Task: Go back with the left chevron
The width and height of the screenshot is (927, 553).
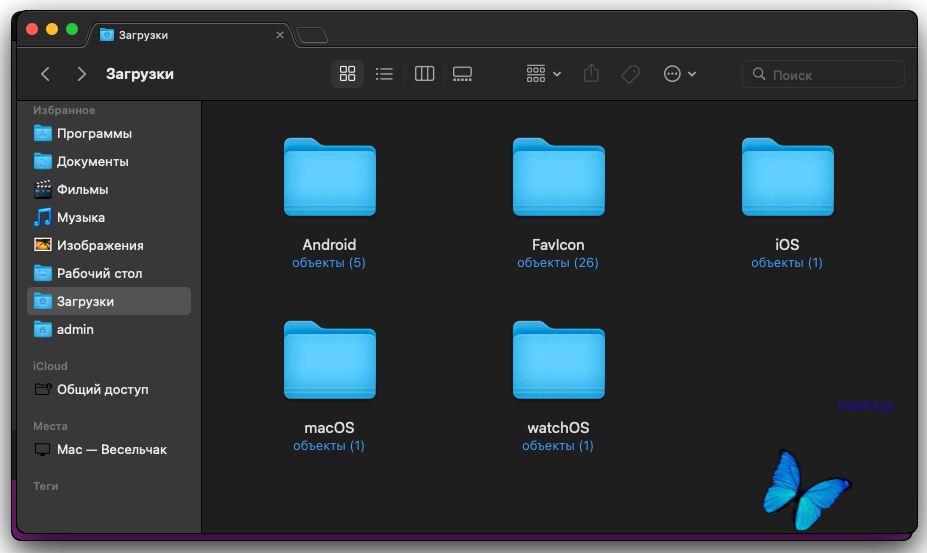Action: tap(46, 74)
